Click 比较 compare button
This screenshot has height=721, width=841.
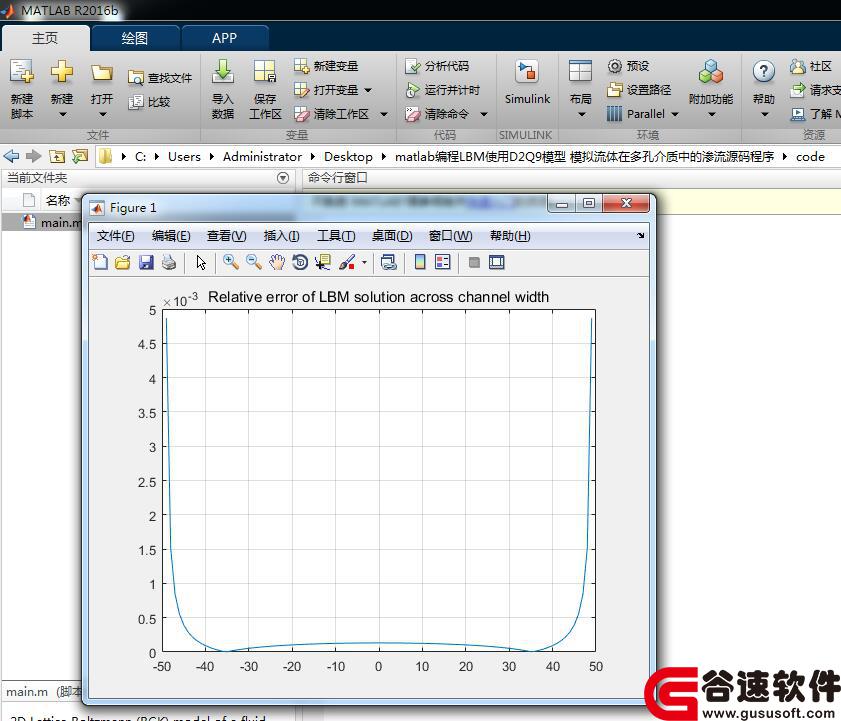coord(150,102)
